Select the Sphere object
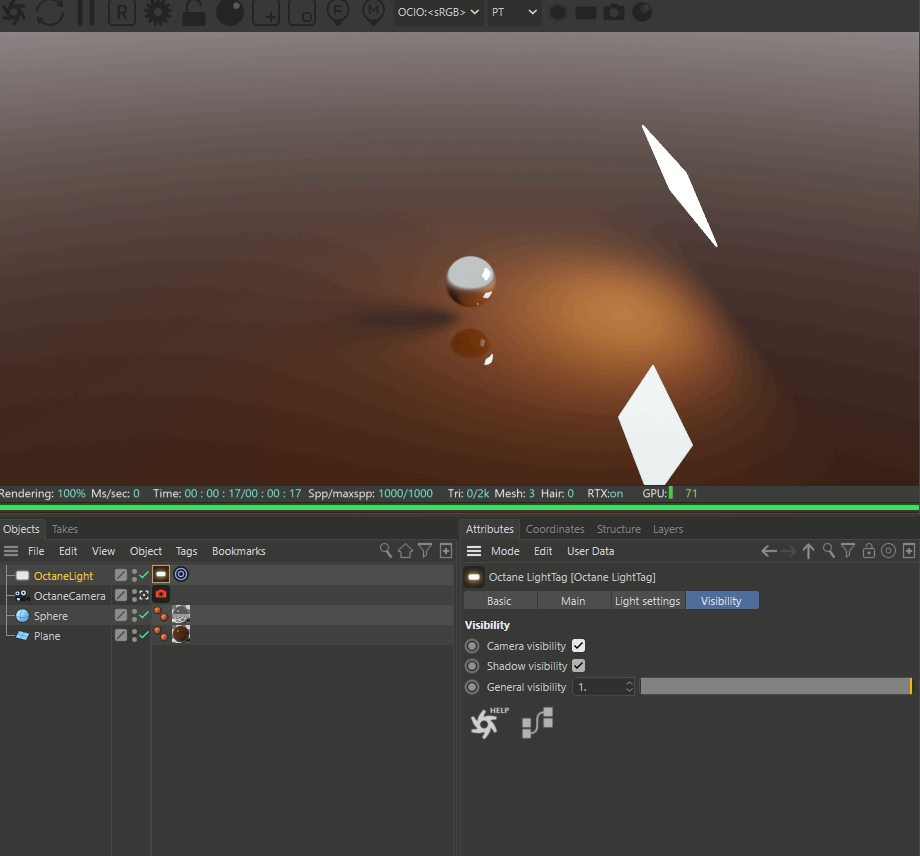The width and height of the screenshot is (920, 856). [x=50, y=615]
